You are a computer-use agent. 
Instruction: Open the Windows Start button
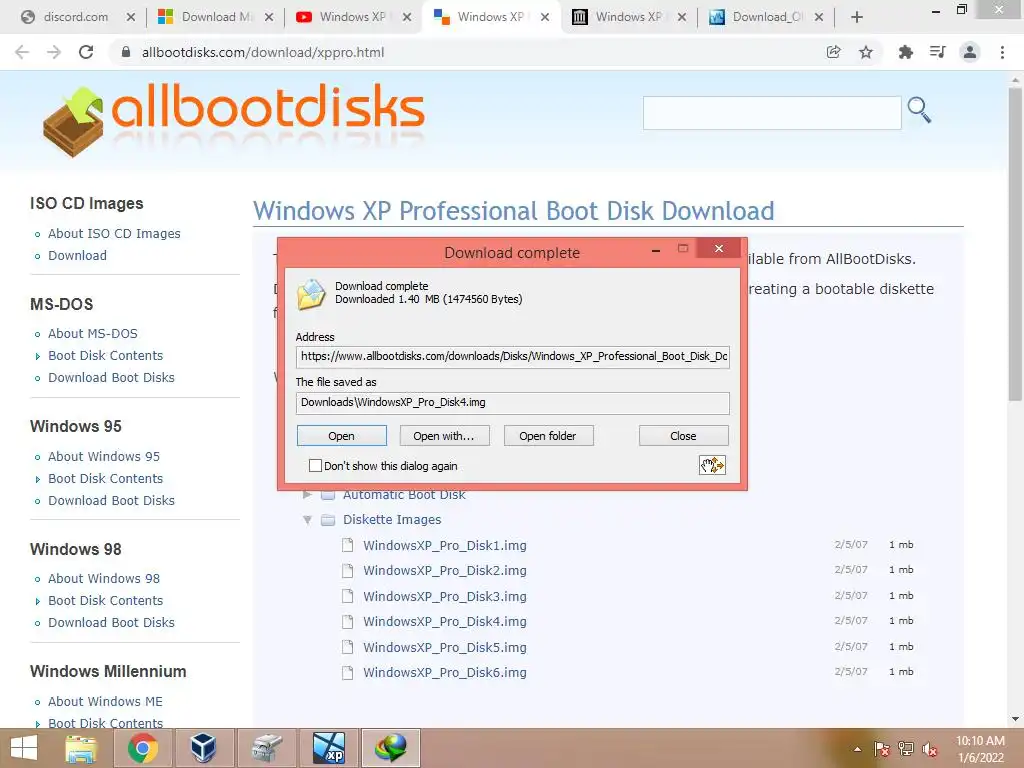click(24, 748)
